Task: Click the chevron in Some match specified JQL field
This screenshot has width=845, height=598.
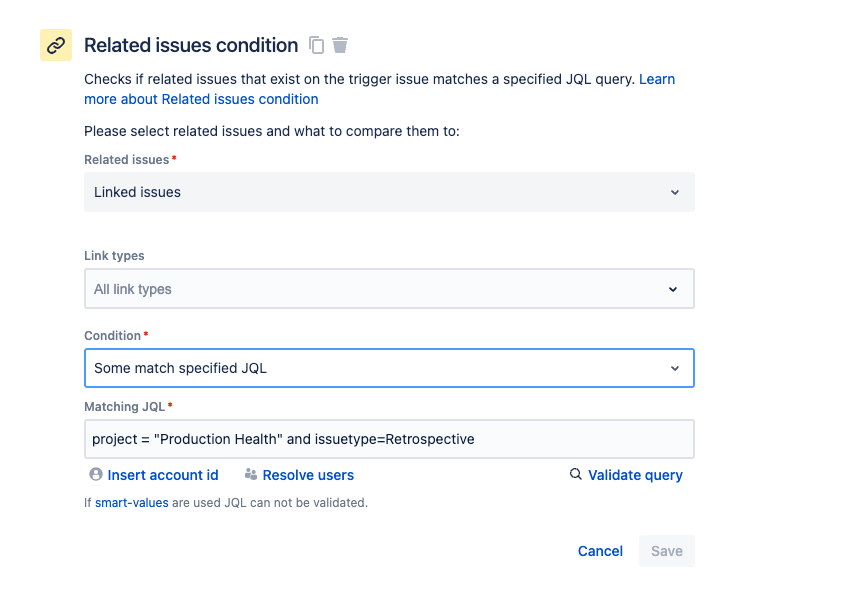Action: (674, 368)
